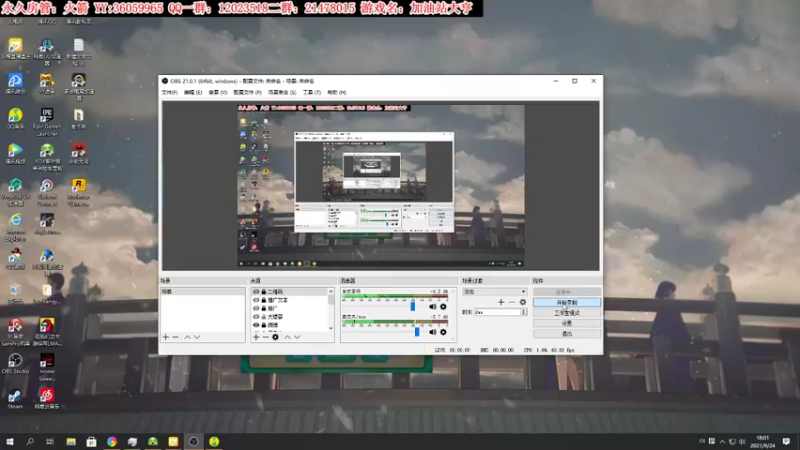Open source properties gear in Sources panel

276,337
